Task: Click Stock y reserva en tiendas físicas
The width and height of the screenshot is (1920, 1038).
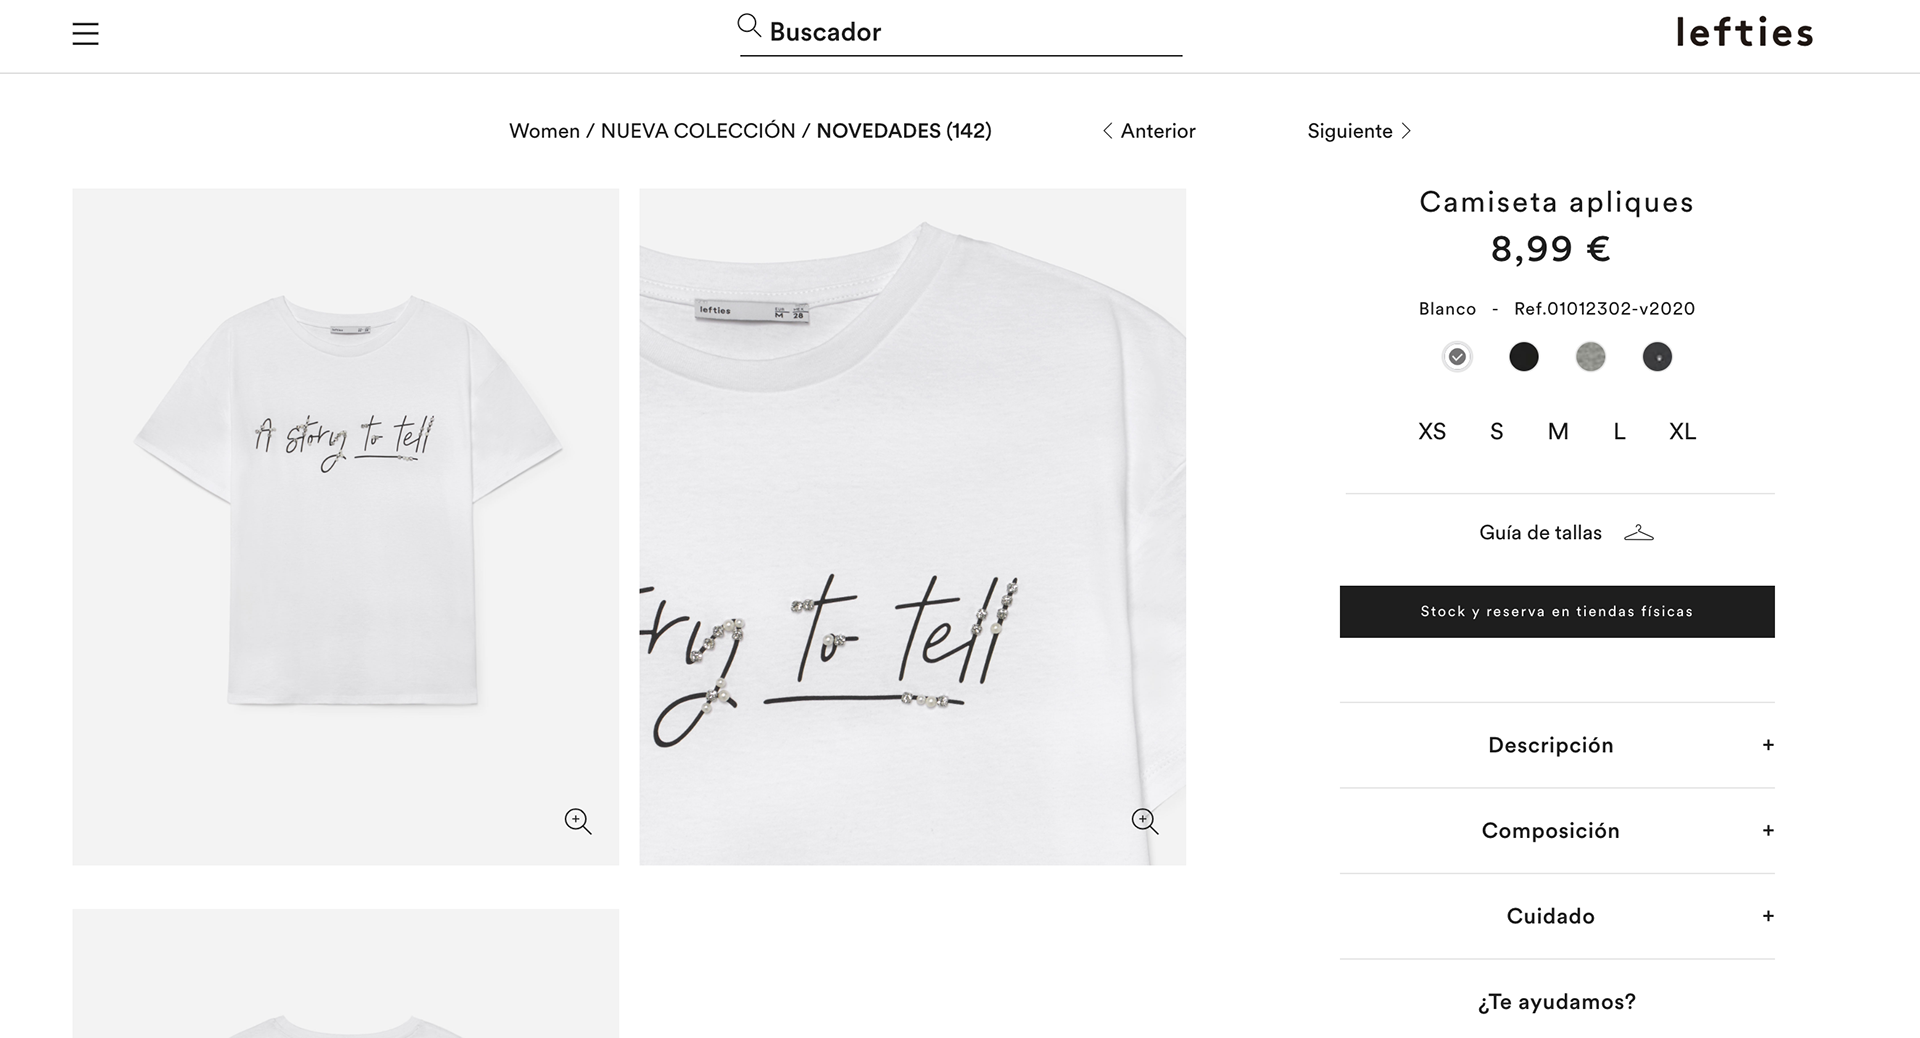Action: click(1557, 612)
